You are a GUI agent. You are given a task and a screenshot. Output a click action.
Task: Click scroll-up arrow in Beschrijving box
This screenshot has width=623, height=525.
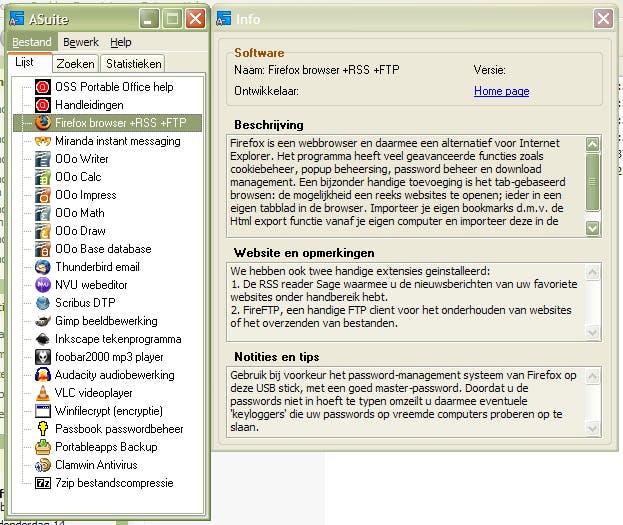pos(592,144)
